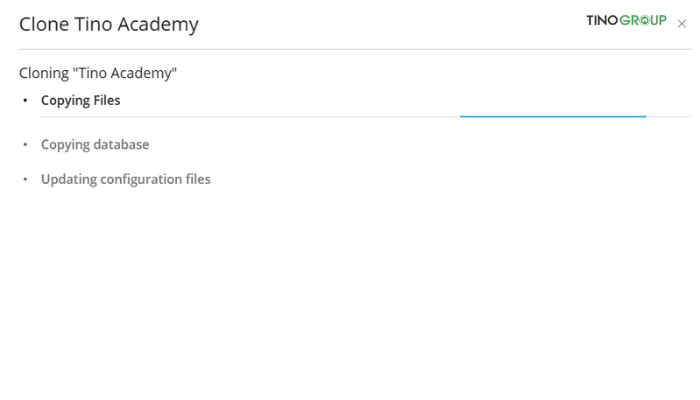Click unfilled track right of blue segment

669,117
